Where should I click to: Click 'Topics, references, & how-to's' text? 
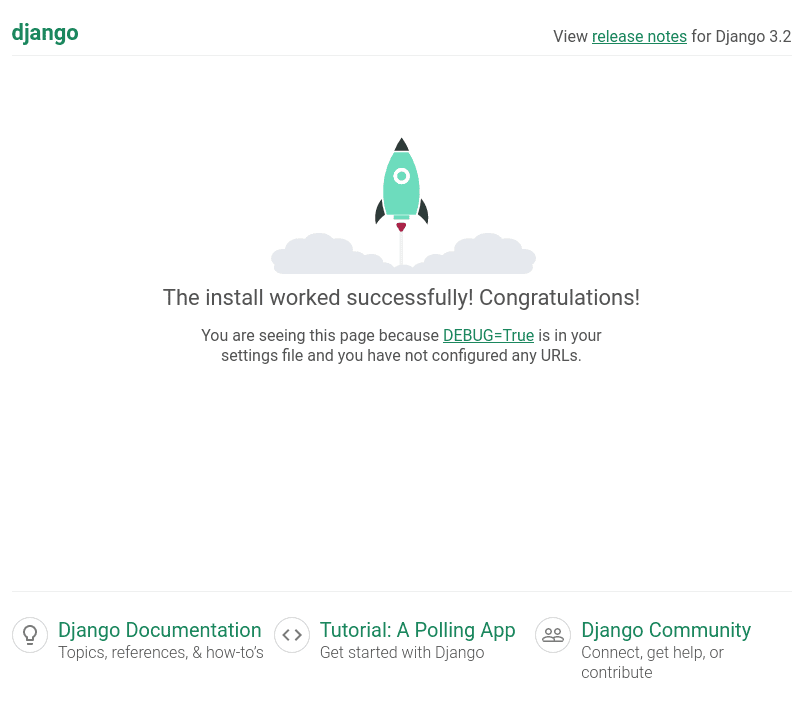161,653
